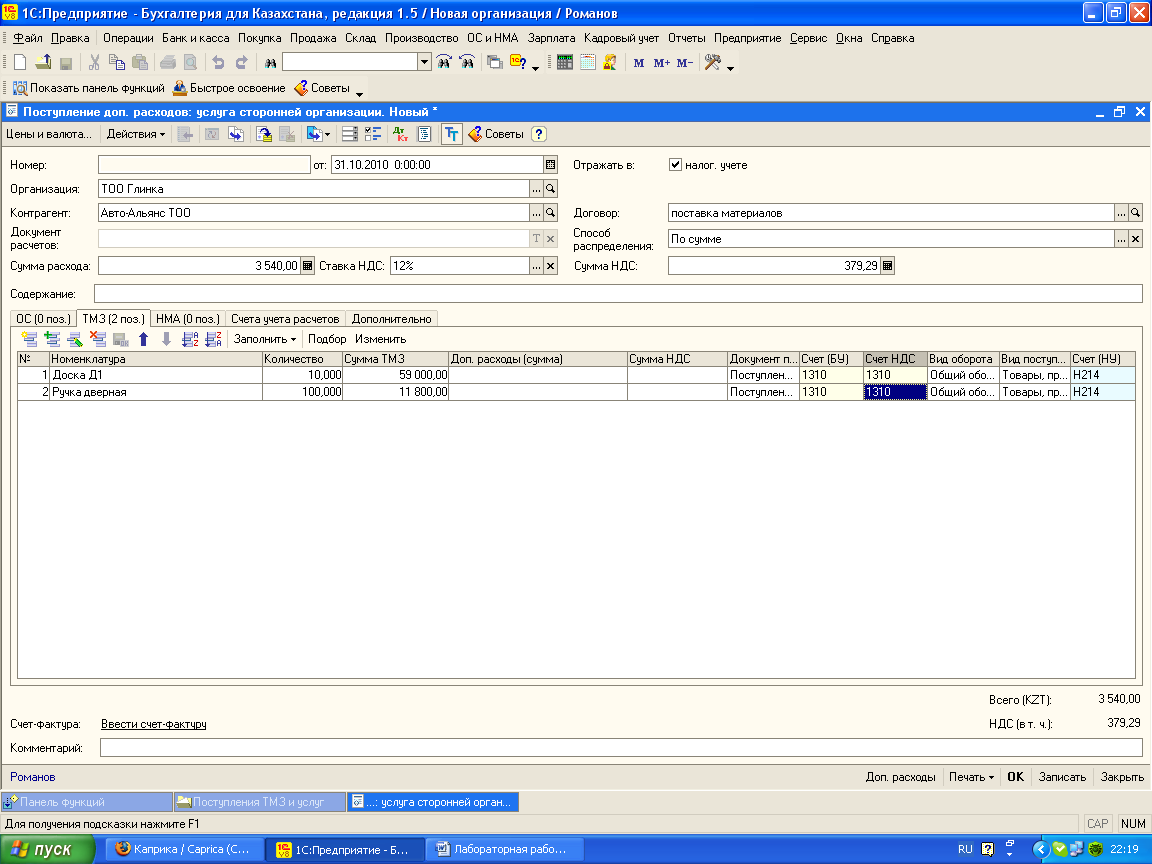Select the Доска Д1 nomenclature cell

[156, 375]
